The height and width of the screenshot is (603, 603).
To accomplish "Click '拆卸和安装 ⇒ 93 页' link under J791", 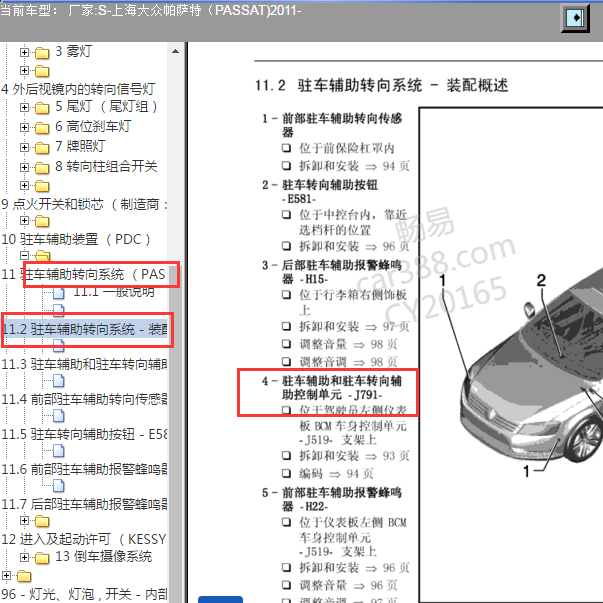I will pos(355,456).
